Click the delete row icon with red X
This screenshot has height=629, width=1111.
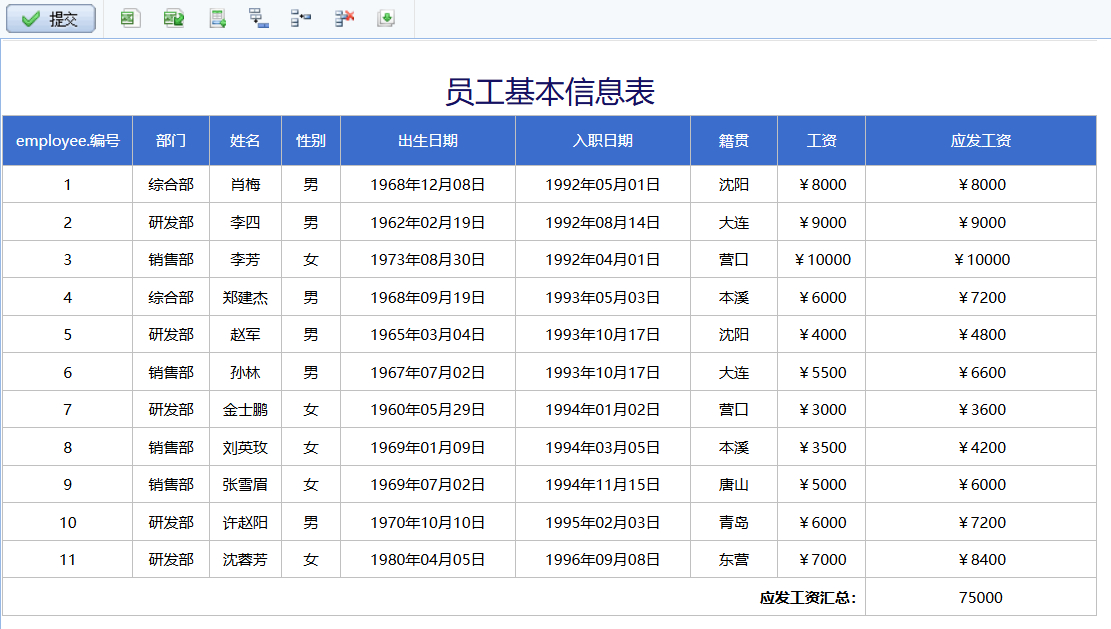coord(345,19)
